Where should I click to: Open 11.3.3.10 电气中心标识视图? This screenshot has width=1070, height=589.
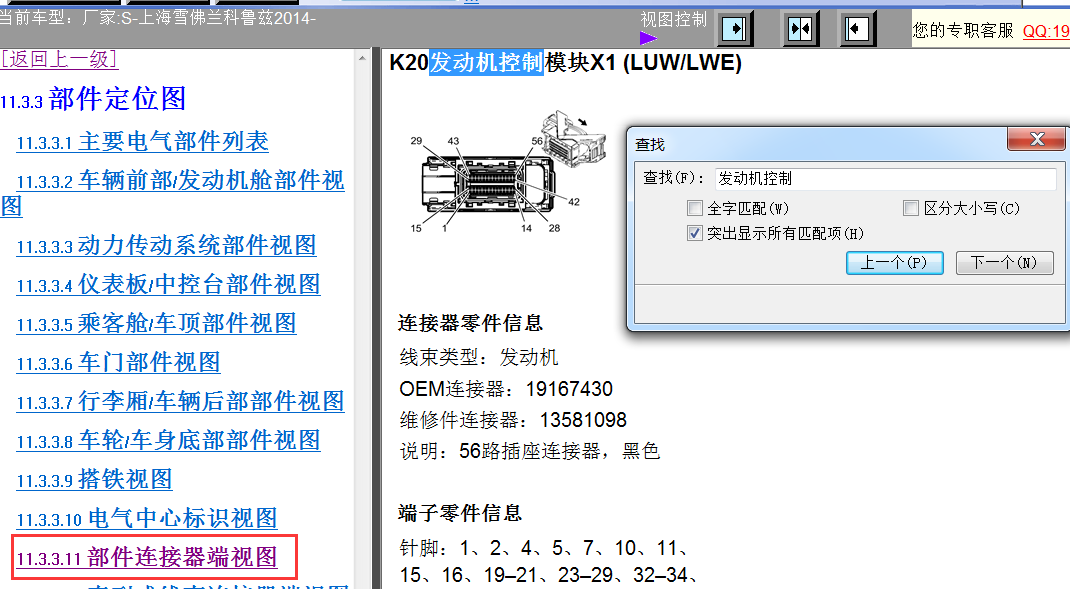147,517
